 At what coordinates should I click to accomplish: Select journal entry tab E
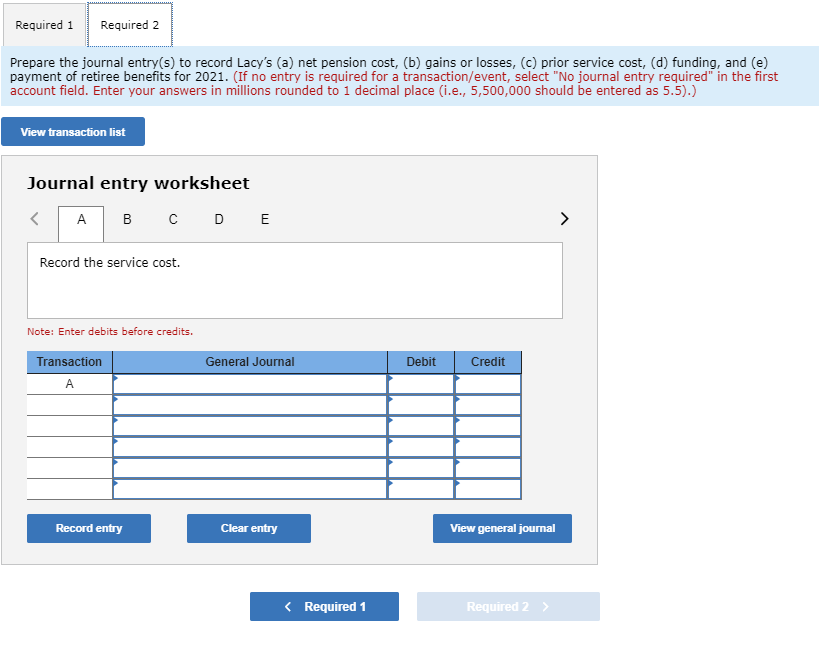[x=265, y=219]
